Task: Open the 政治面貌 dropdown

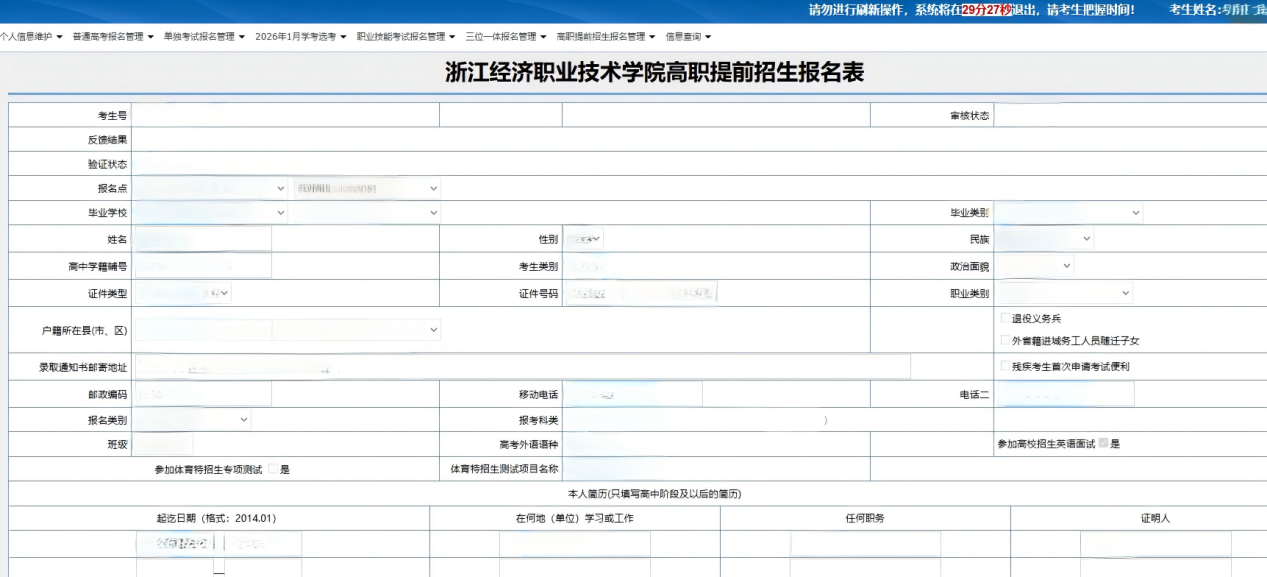Action: [x=1034, y=265]
